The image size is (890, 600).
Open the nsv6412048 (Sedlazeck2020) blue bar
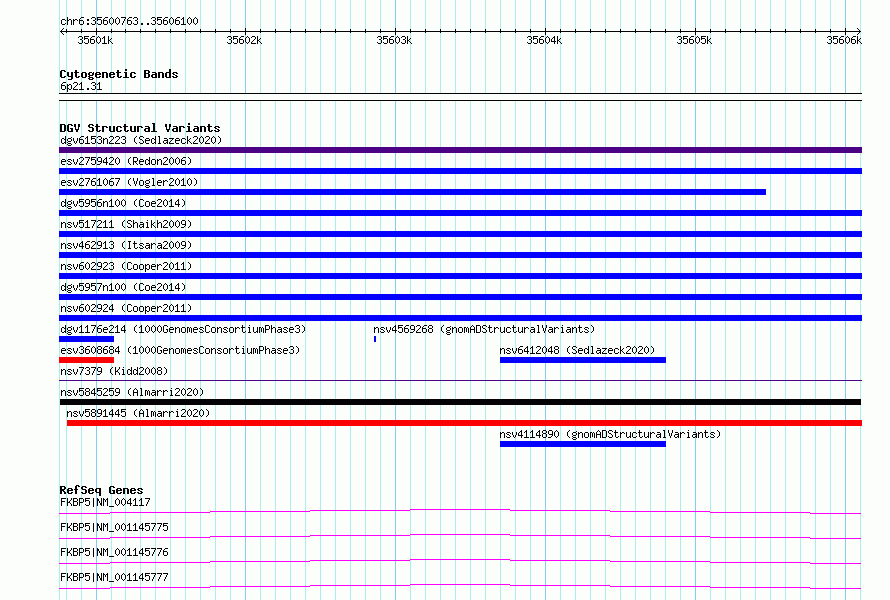pos(583,360)
